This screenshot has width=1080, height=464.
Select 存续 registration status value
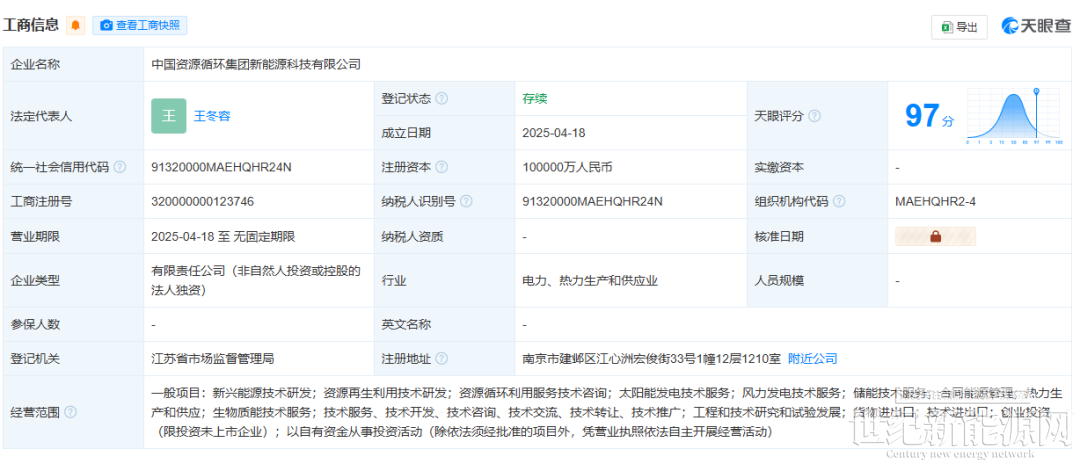point(534,98)
